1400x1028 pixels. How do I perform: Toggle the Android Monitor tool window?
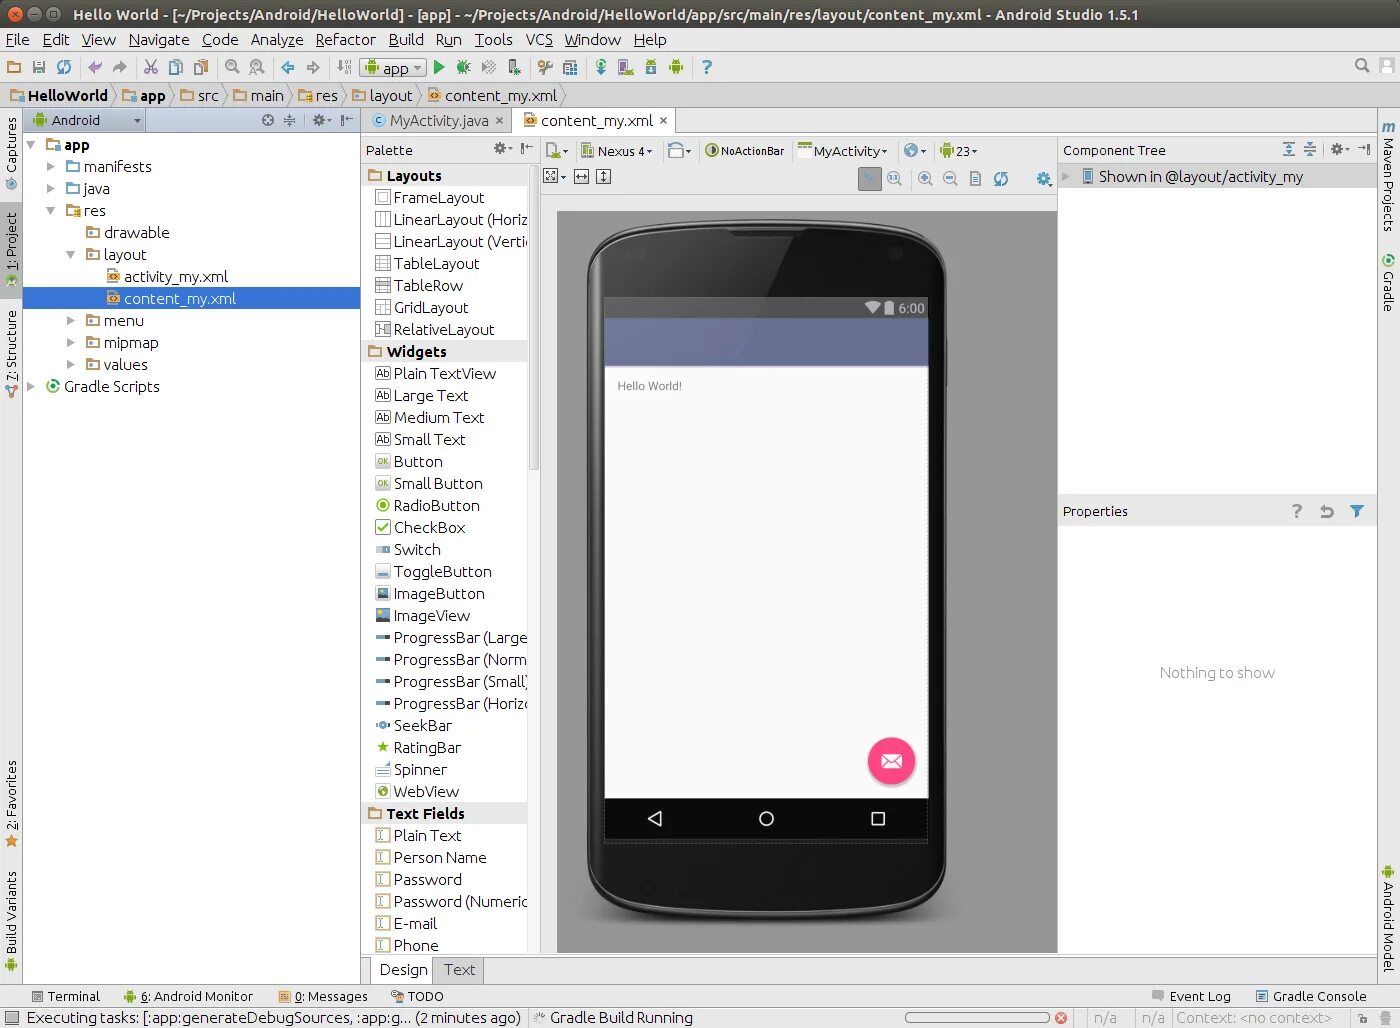coord(188,996)
